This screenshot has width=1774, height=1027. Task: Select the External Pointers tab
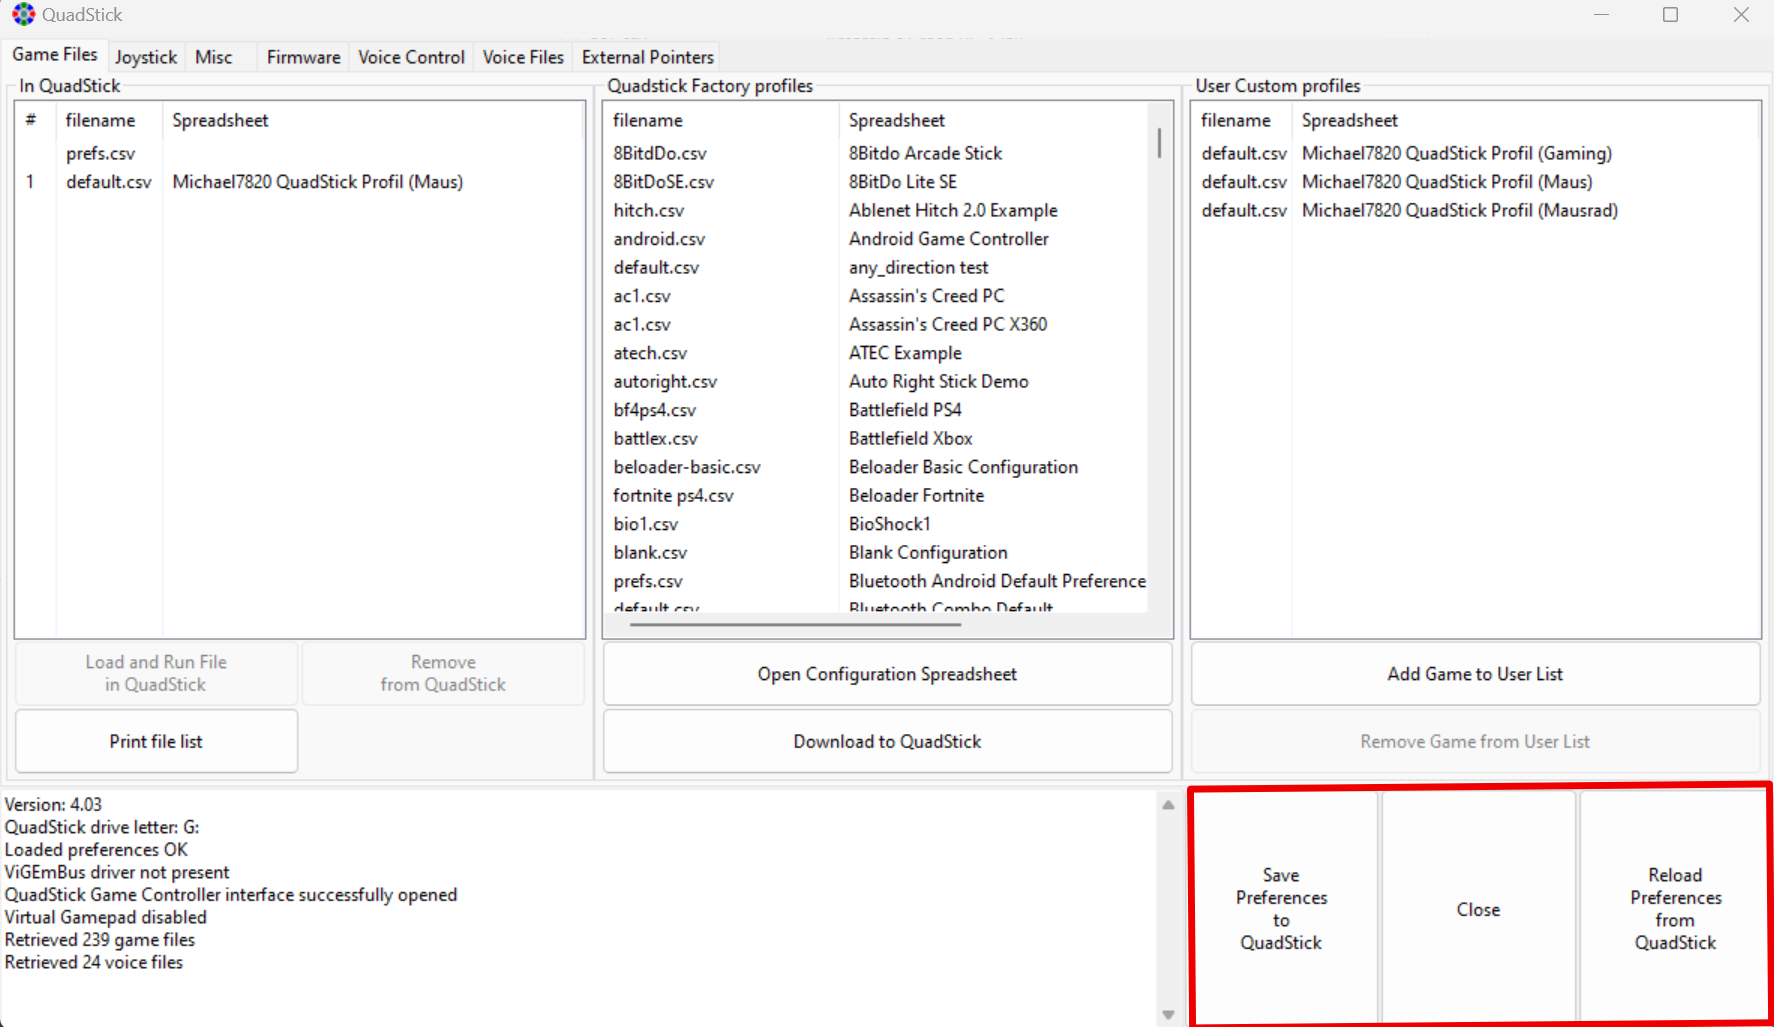647,57
